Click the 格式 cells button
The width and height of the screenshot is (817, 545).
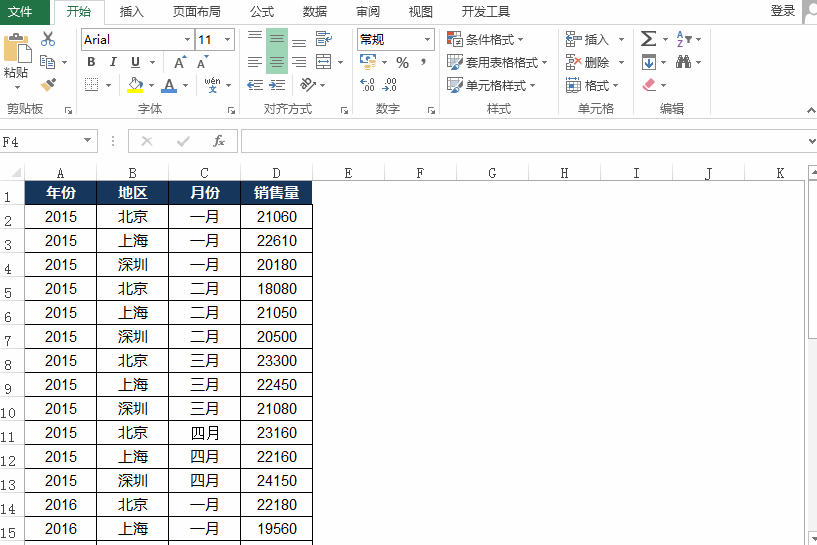point(592,85)
